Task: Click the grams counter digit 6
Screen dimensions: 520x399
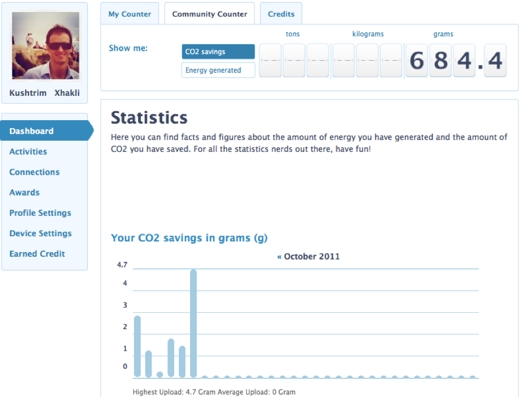Action: coord(417,61)
